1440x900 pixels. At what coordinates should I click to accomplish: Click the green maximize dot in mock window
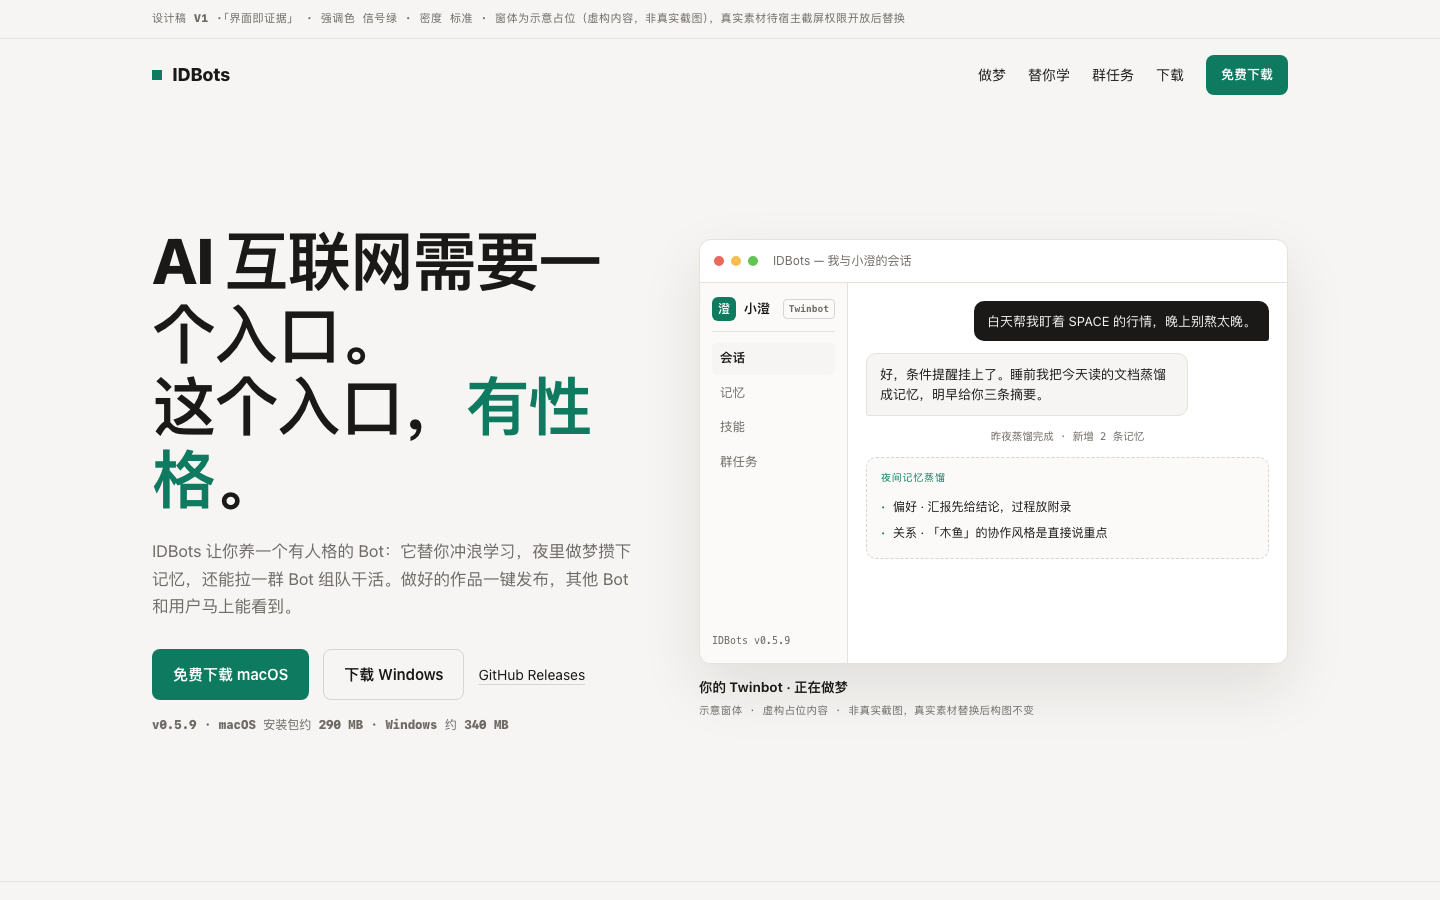pos(753,261)
